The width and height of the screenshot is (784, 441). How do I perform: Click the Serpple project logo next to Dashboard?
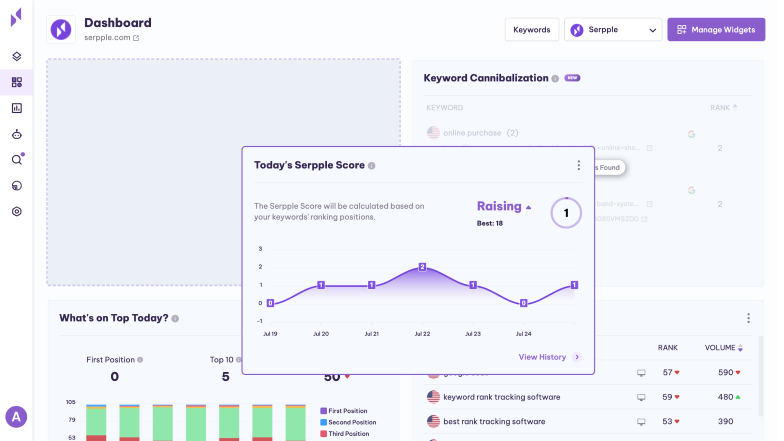coord(61,30)
